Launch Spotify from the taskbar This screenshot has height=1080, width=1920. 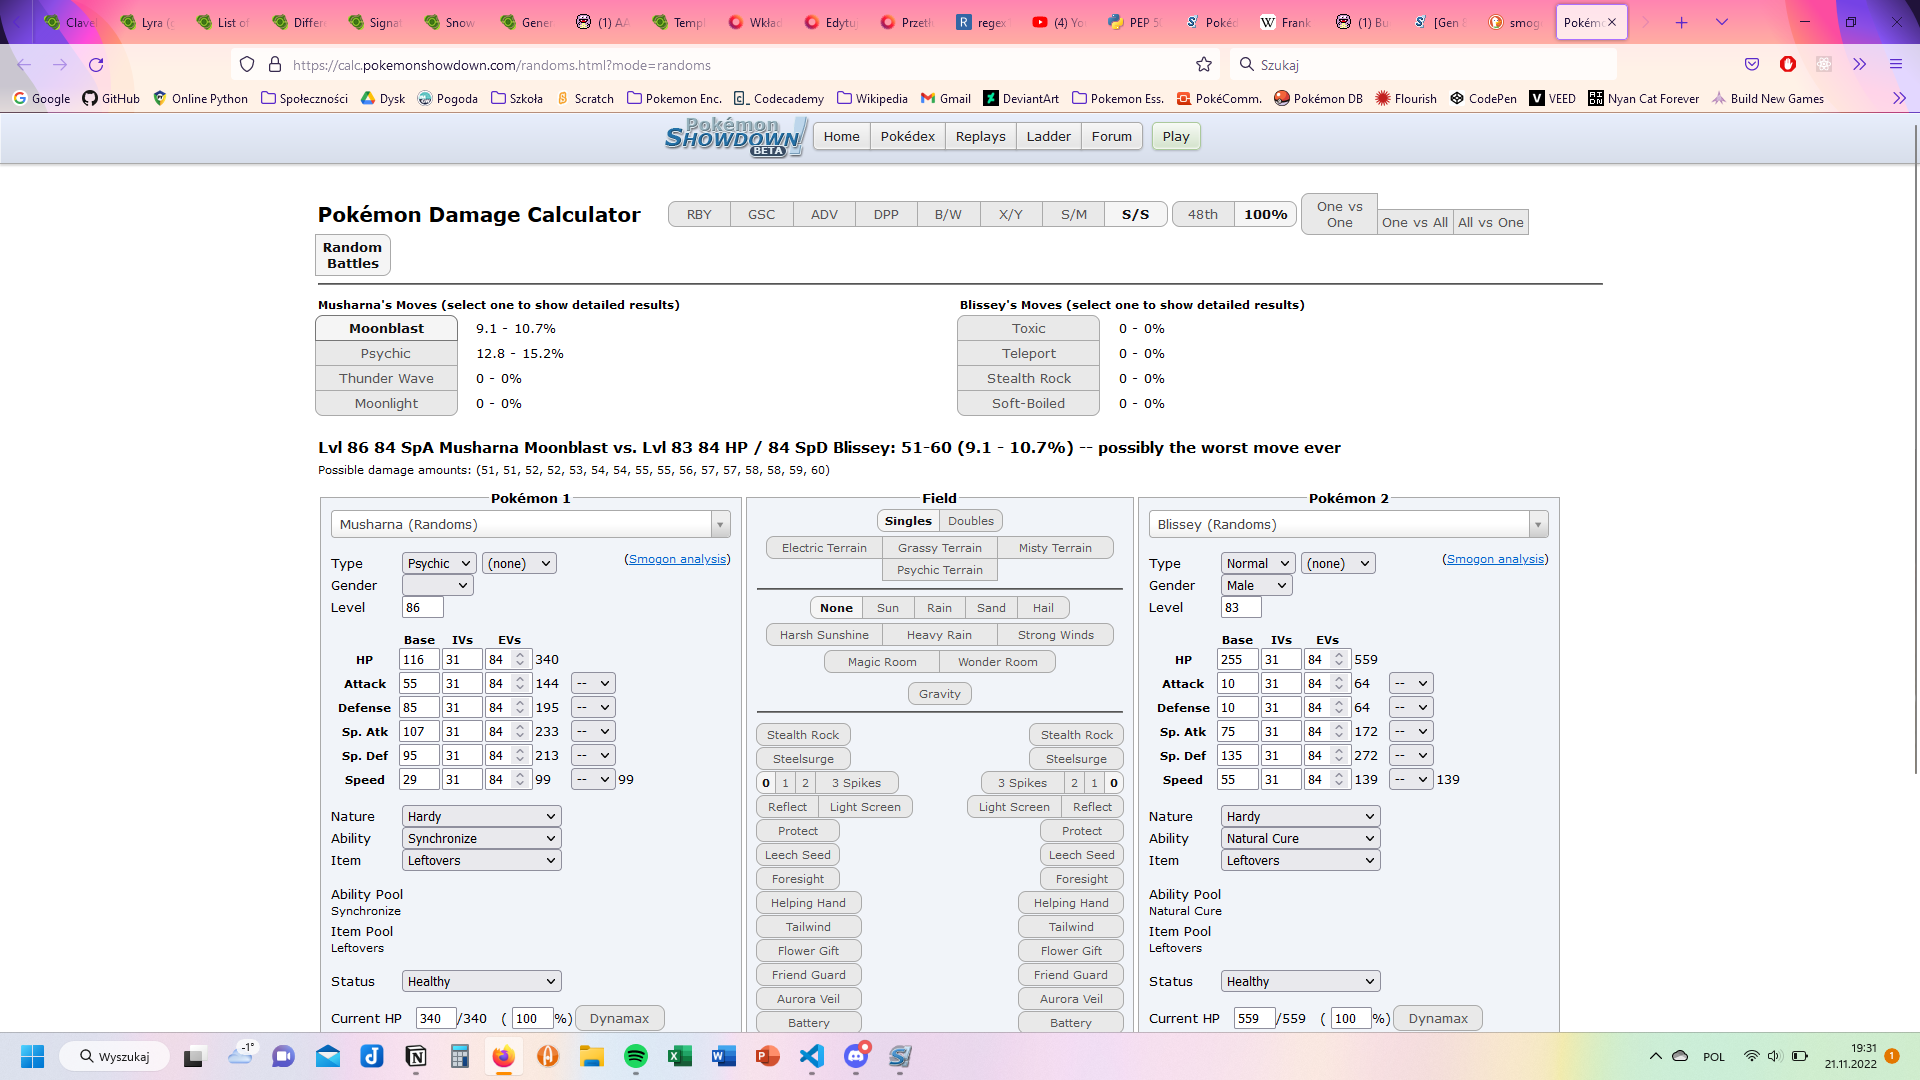pos(636,1056)
